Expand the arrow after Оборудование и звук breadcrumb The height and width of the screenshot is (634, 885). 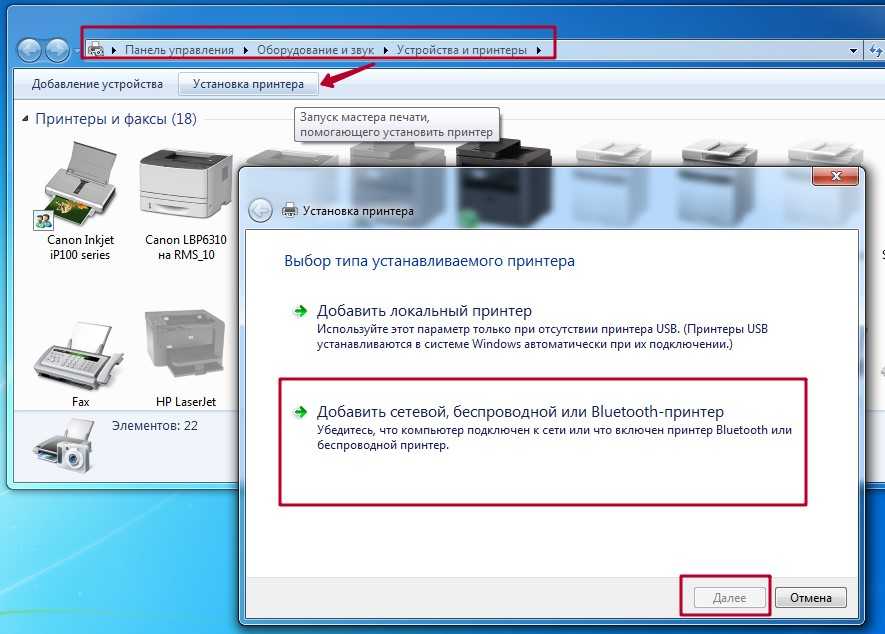pyautogui.click(x=386, y=50)
